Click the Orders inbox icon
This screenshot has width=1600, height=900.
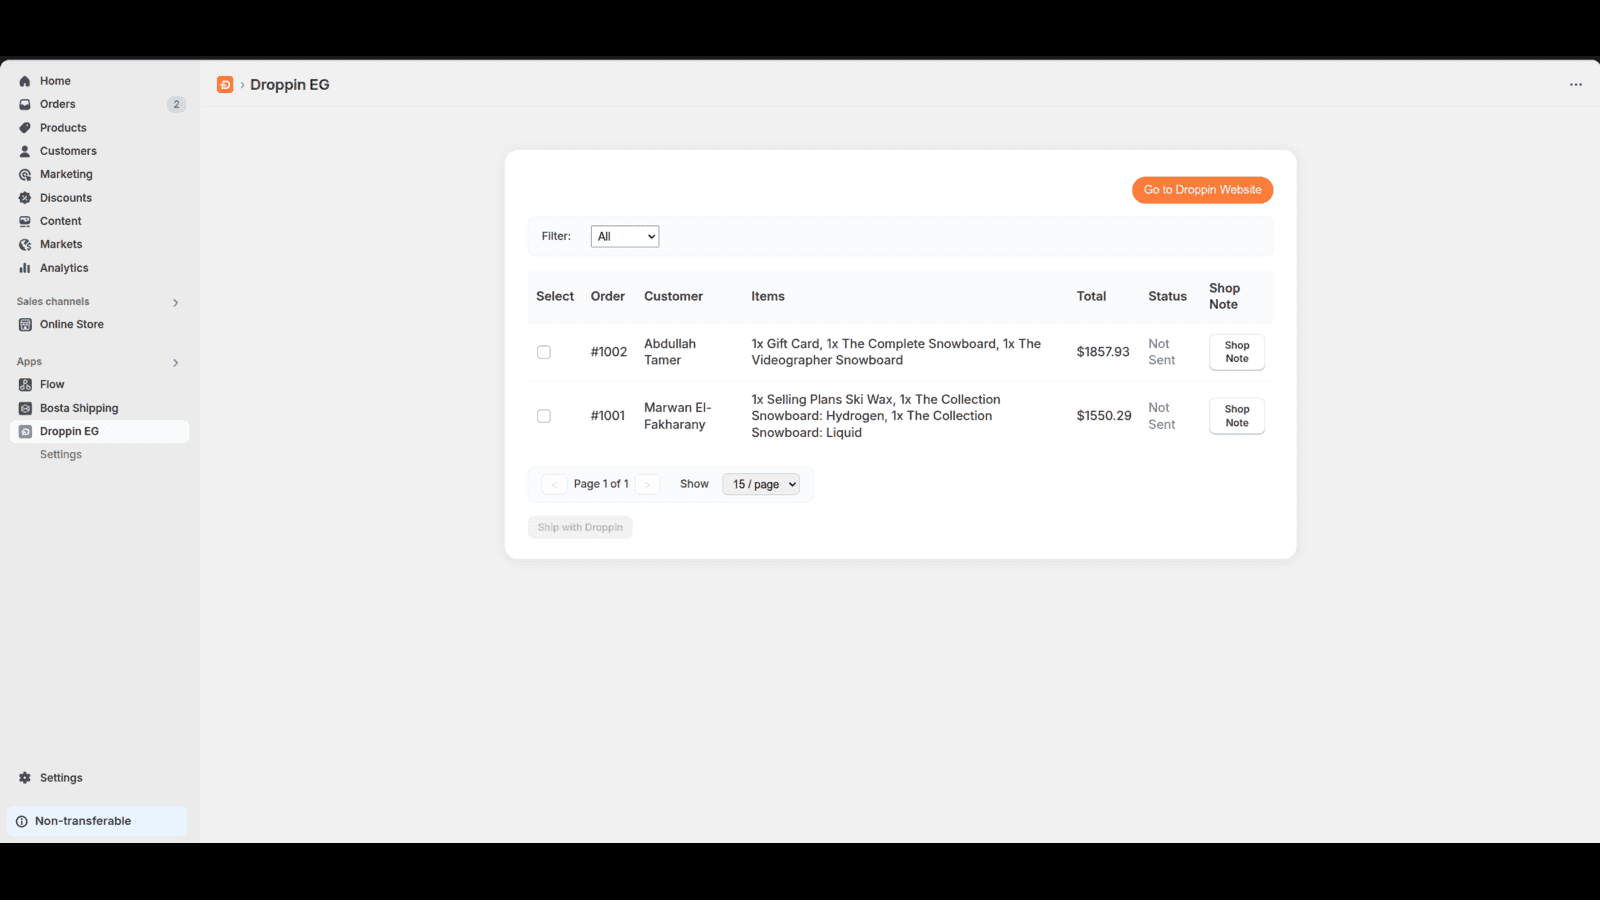coord(25,104)
